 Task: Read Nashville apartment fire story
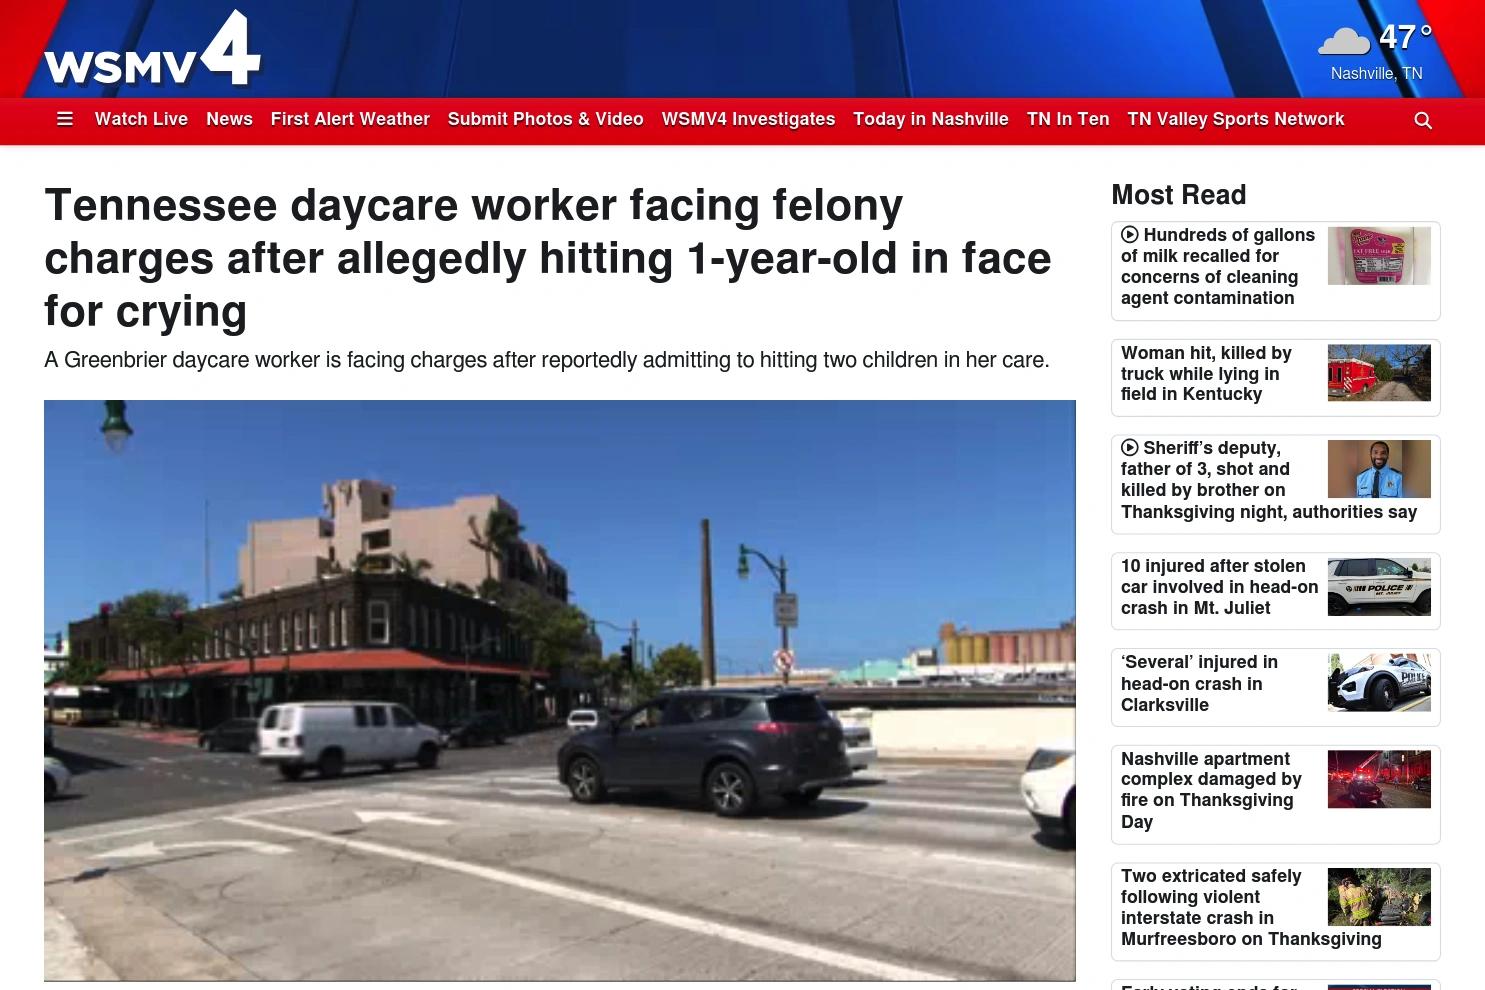(x=1211, y=790)
